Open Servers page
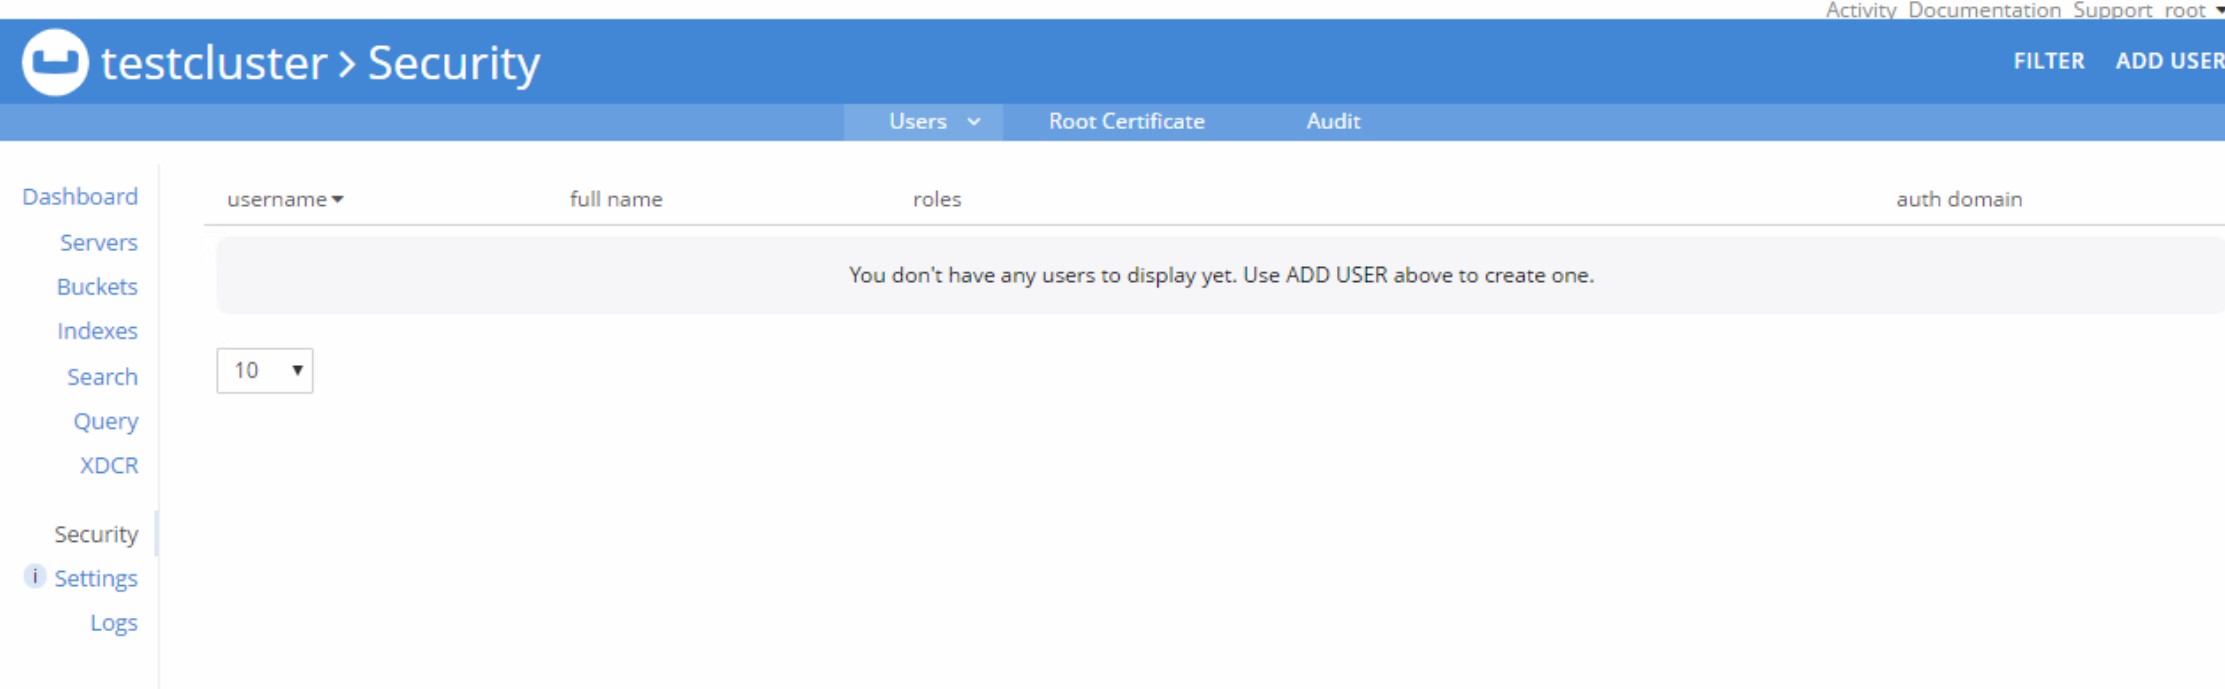This screenshot has width=2225, height=689. 99,243
